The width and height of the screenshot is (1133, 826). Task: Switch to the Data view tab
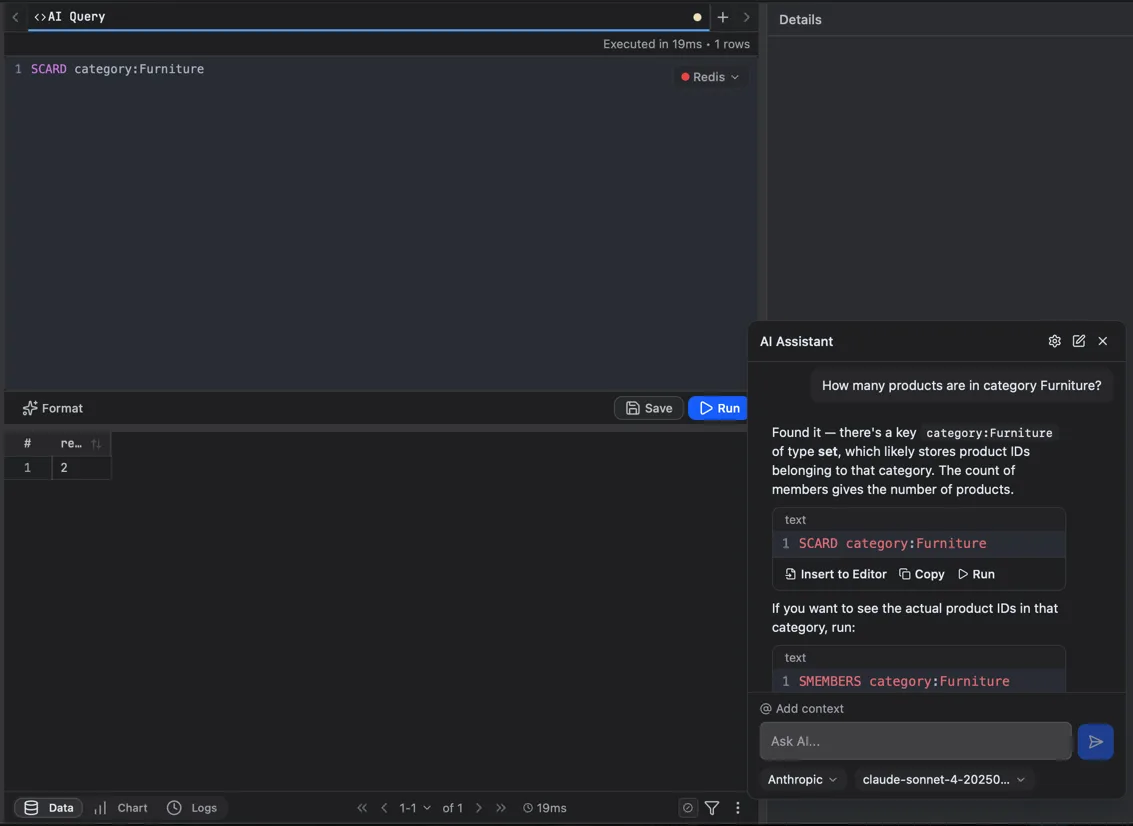tap(48, 808)
